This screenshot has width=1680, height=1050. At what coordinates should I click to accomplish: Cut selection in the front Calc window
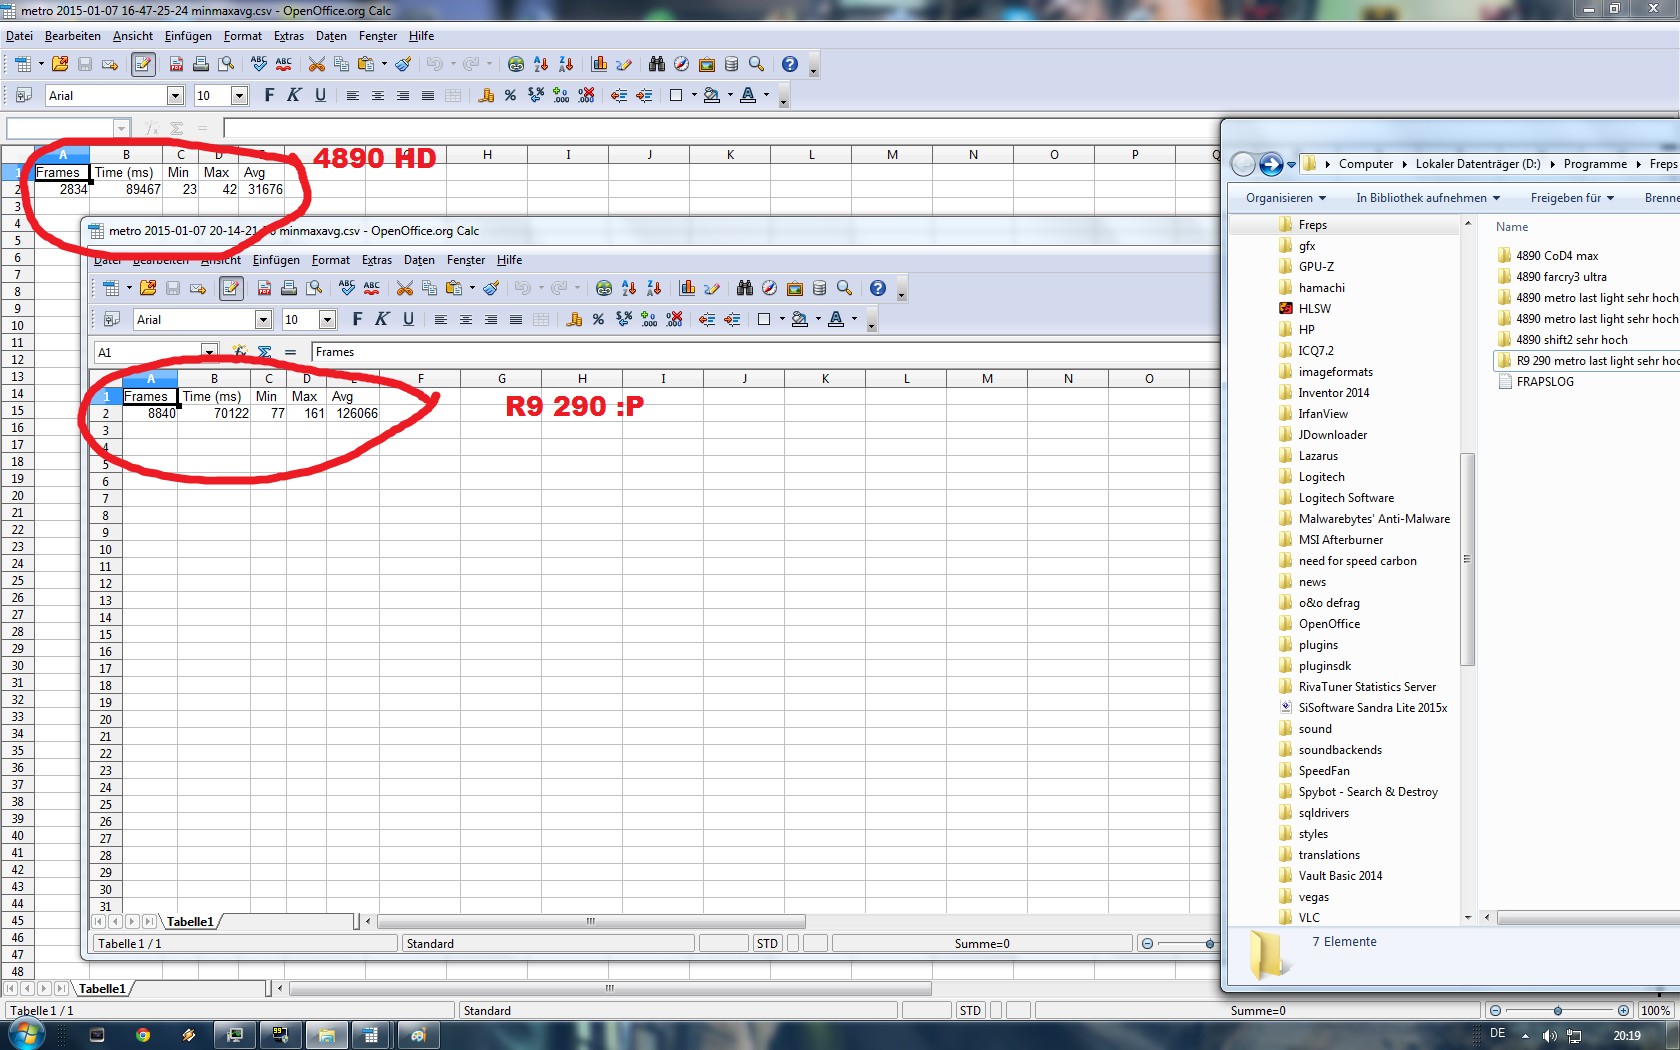point(405,288)
